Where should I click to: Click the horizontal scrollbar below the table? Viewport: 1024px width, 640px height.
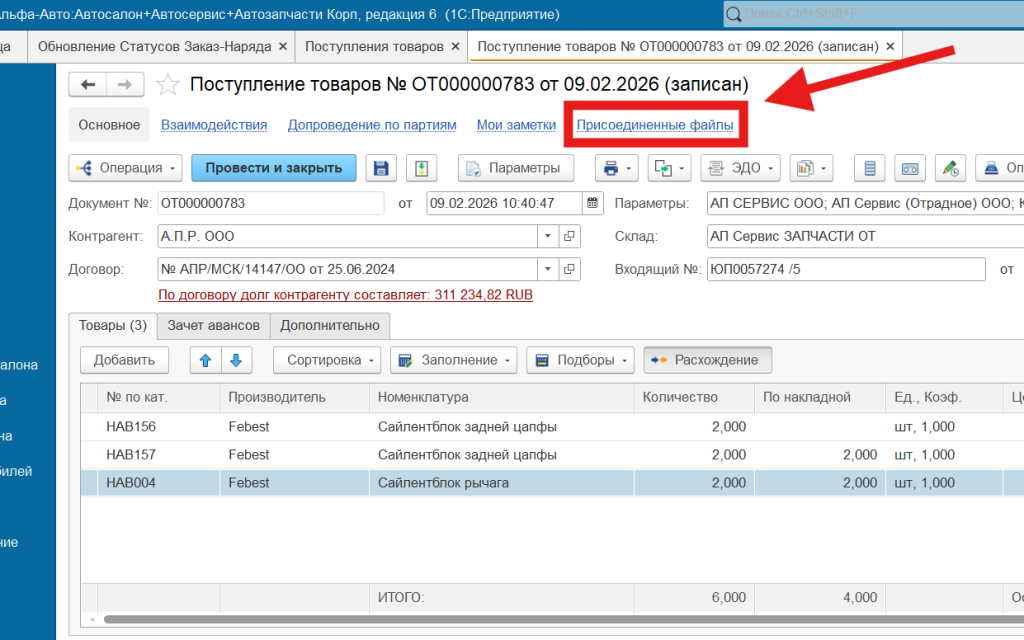pyautogui.click(x=562, y=619)
